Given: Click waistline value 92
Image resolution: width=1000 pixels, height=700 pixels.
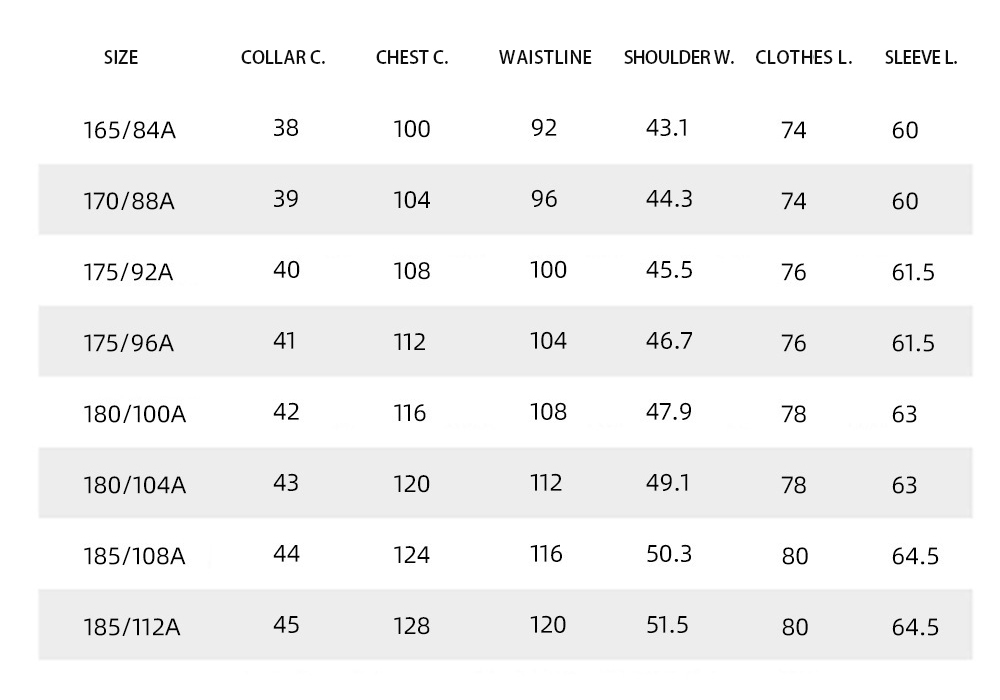Looking at the screenshot, I should [x=544, y=128].
